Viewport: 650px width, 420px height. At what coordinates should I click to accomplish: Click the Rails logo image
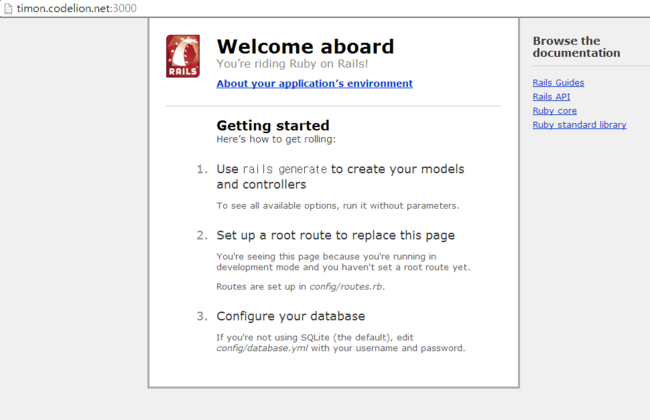click(x=183, y=56)
